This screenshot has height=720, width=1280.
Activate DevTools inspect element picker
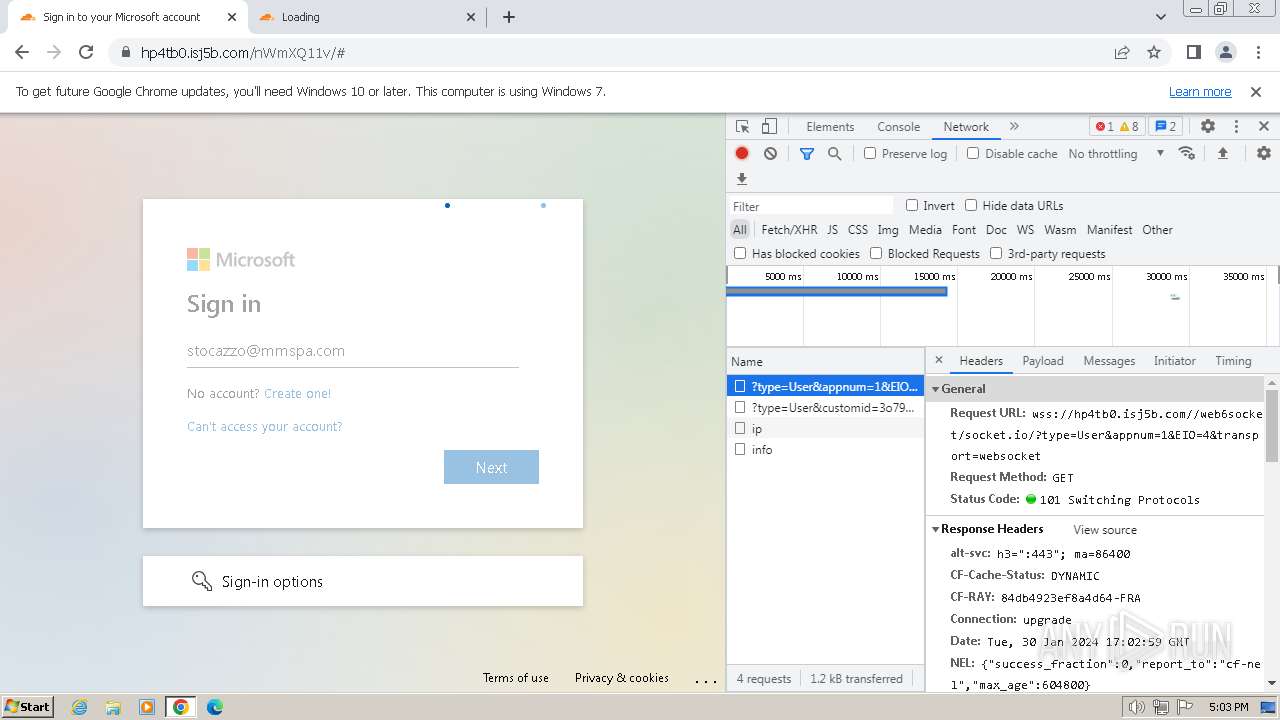point(742,127)
